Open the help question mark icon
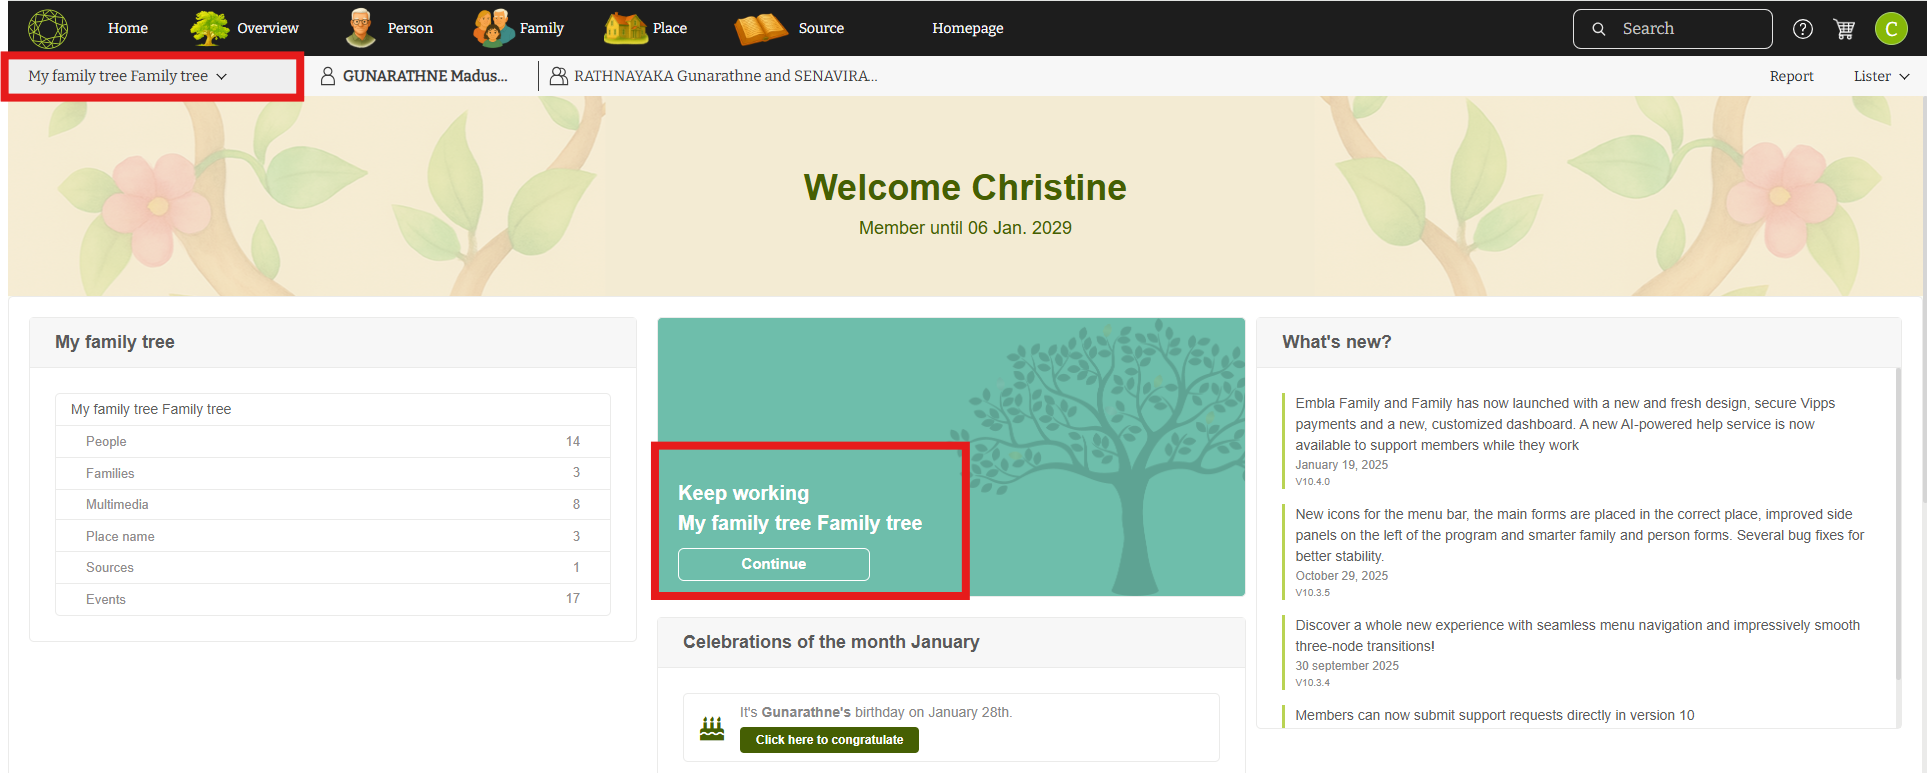This screenshot has height=773, width=1927. (1802, 29)
